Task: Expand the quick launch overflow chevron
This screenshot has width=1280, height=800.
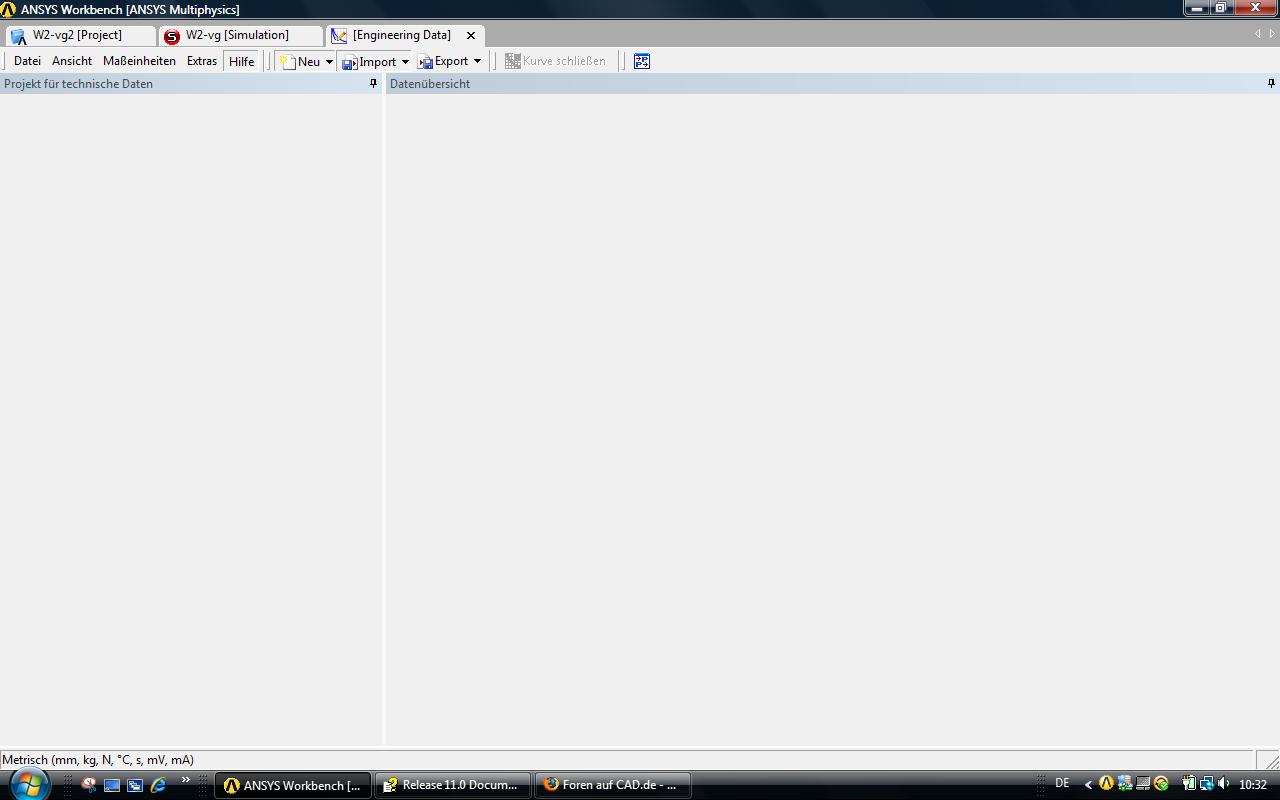Action: pos(185,780)
